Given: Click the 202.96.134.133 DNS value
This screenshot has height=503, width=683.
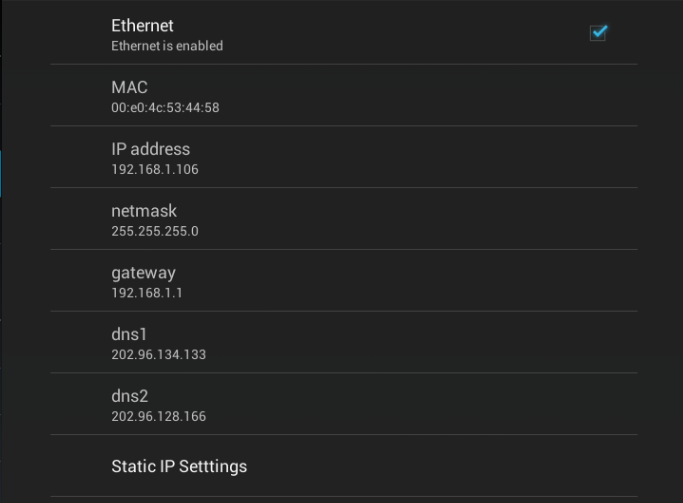Looking at the screenshot, I should pyautogui.click(x=159, y=354).
